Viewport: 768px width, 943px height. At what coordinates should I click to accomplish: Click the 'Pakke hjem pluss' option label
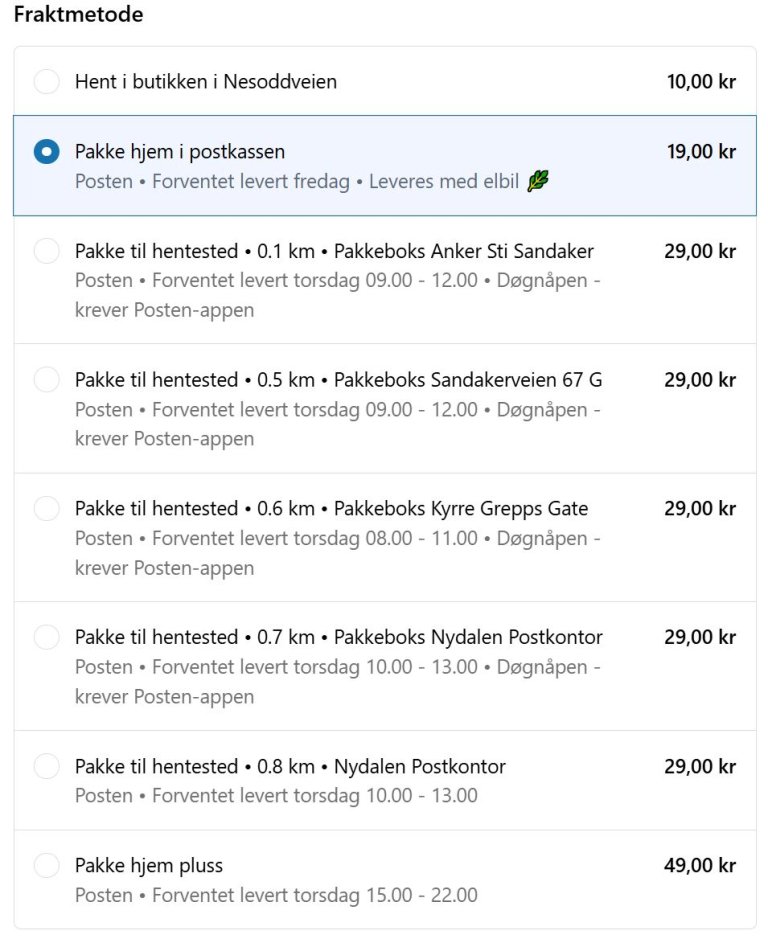pos(149,866)
